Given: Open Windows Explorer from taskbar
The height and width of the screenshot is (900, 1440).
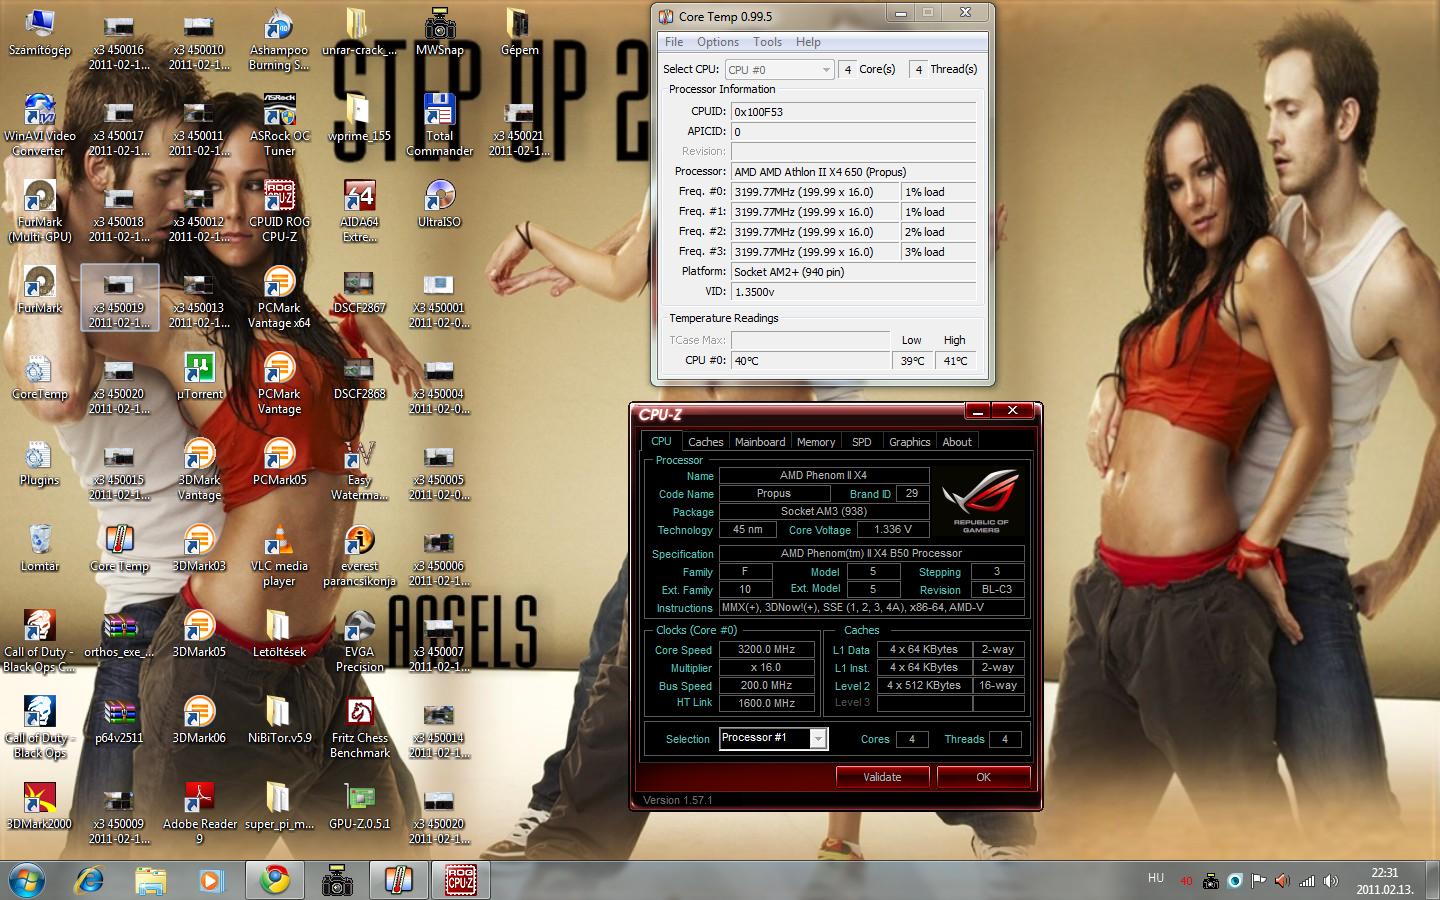Looking at the screenshot, I should pos(150,880).
